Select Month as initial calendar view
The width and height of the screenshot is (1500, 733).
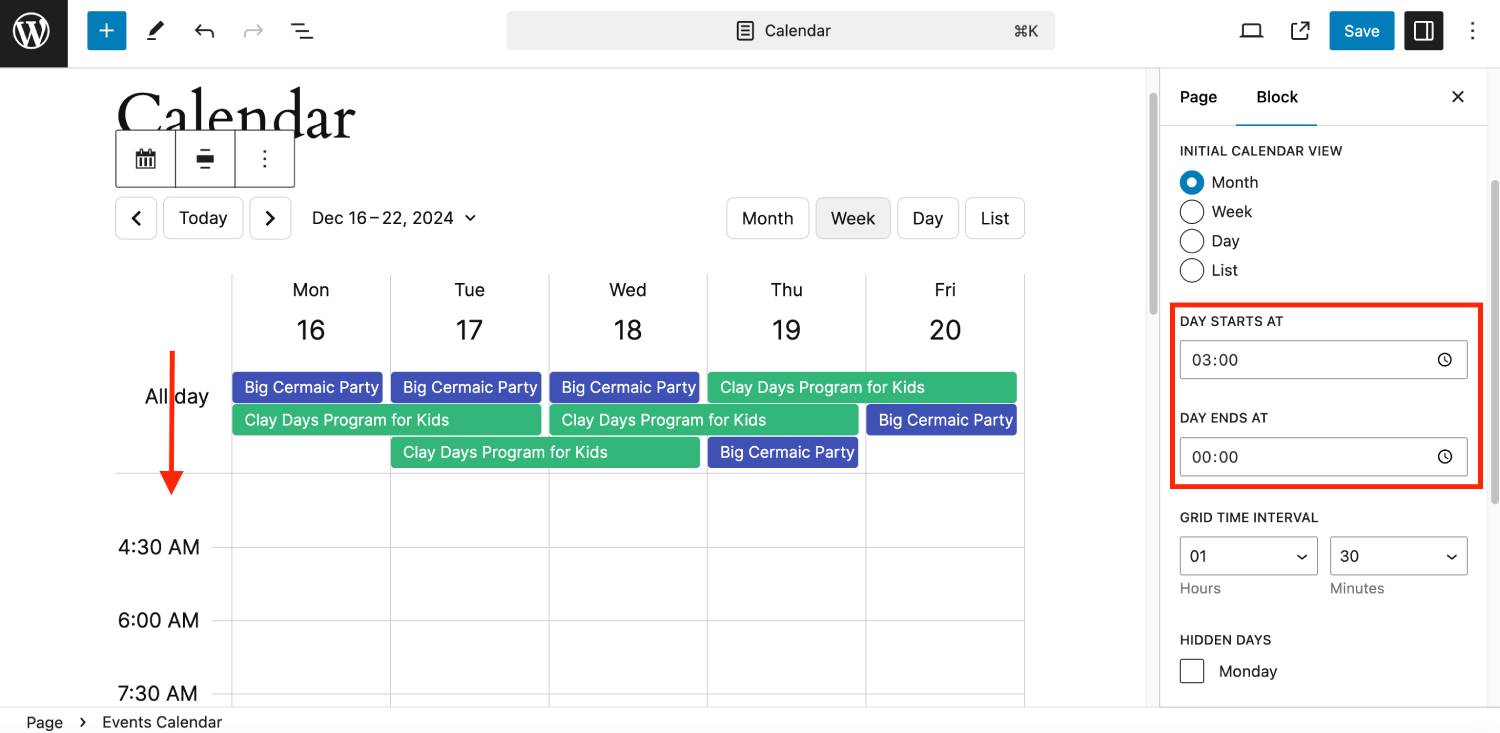1192,183
